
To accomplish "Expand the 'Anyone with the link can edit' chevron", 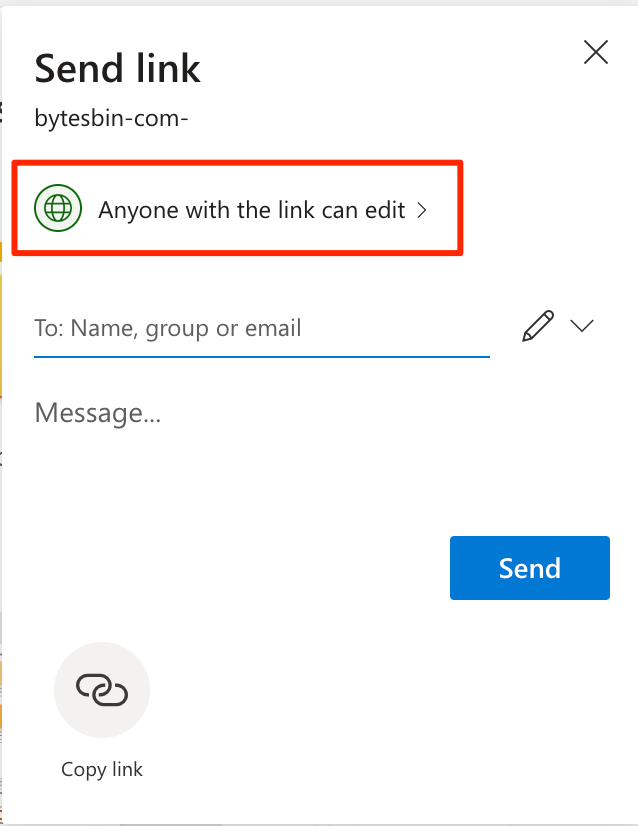I will pos(421,210).
